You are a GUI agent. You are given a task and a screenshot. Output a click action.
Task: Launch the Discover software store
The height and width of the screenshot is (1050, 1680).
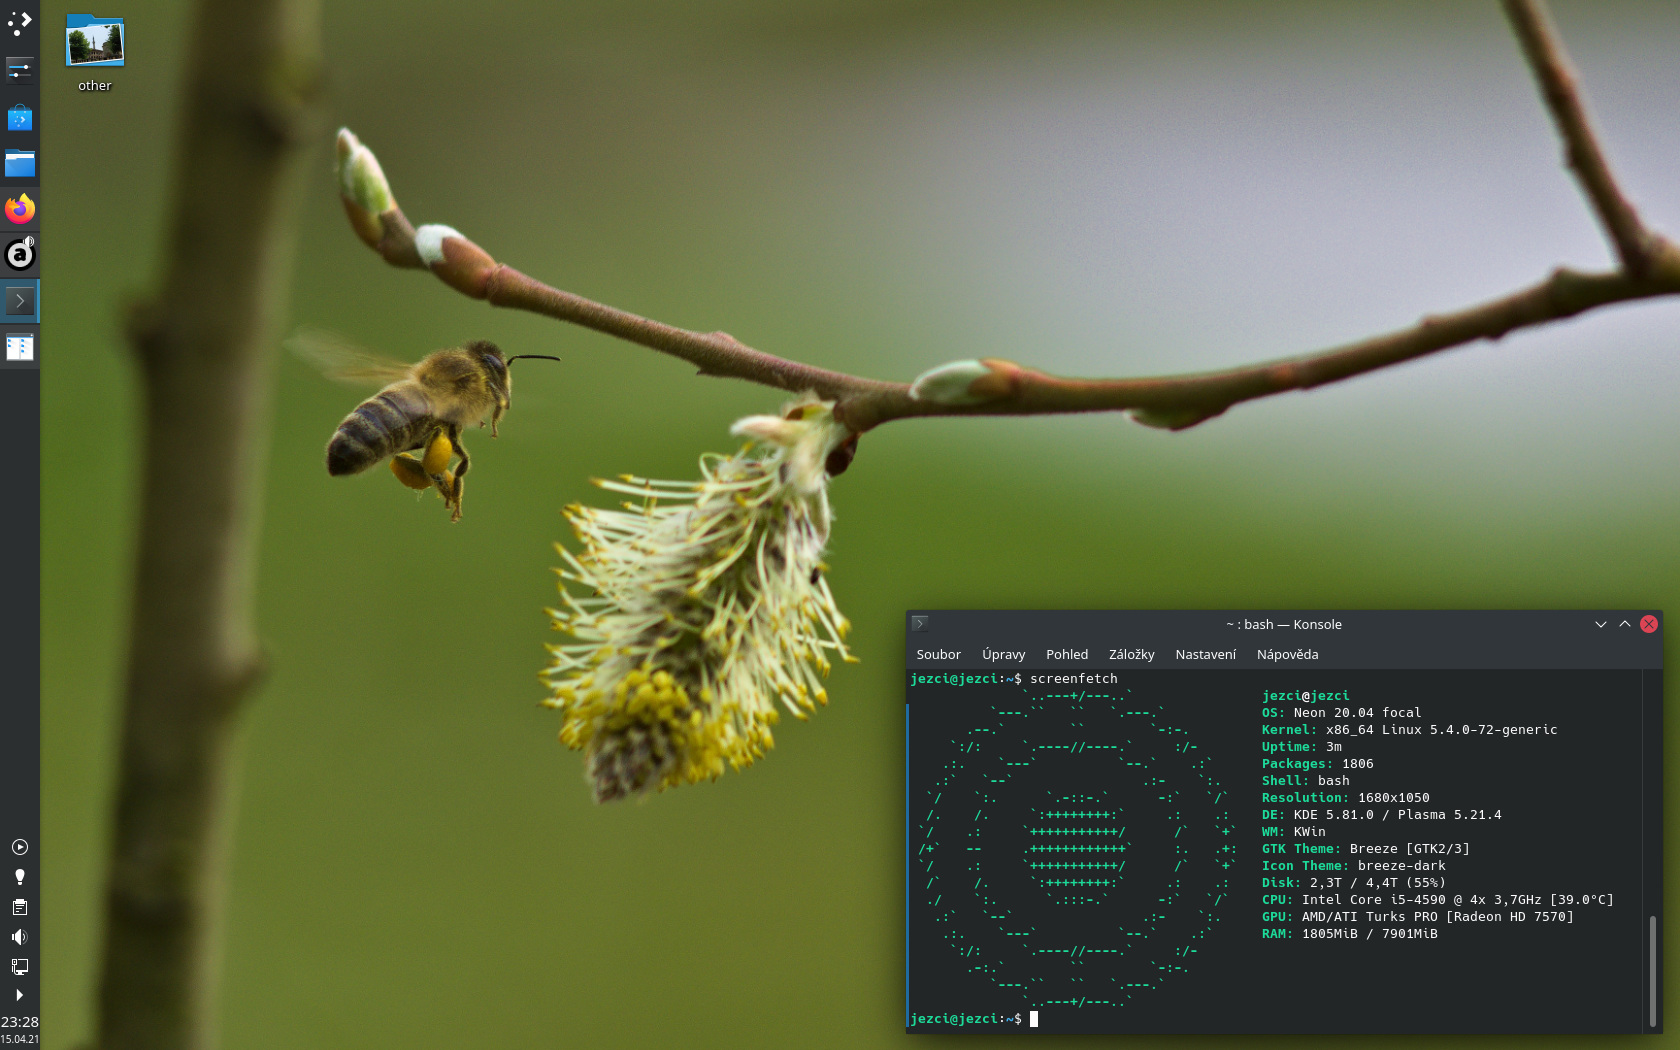click(20, 118)
